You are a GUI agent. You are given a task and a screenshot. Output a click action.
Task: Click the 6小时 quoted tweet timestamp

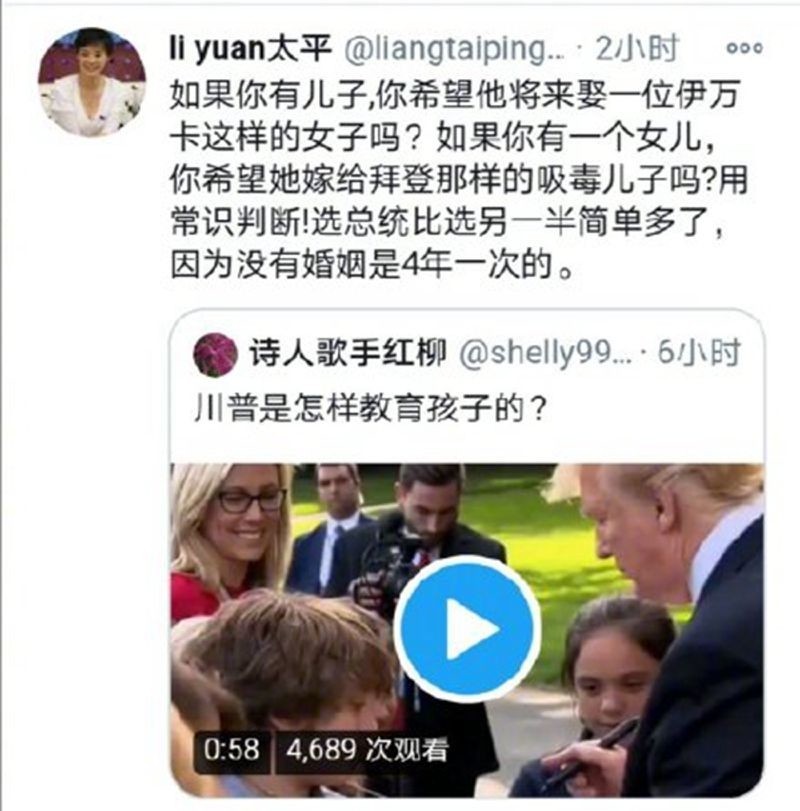(699, 353)
